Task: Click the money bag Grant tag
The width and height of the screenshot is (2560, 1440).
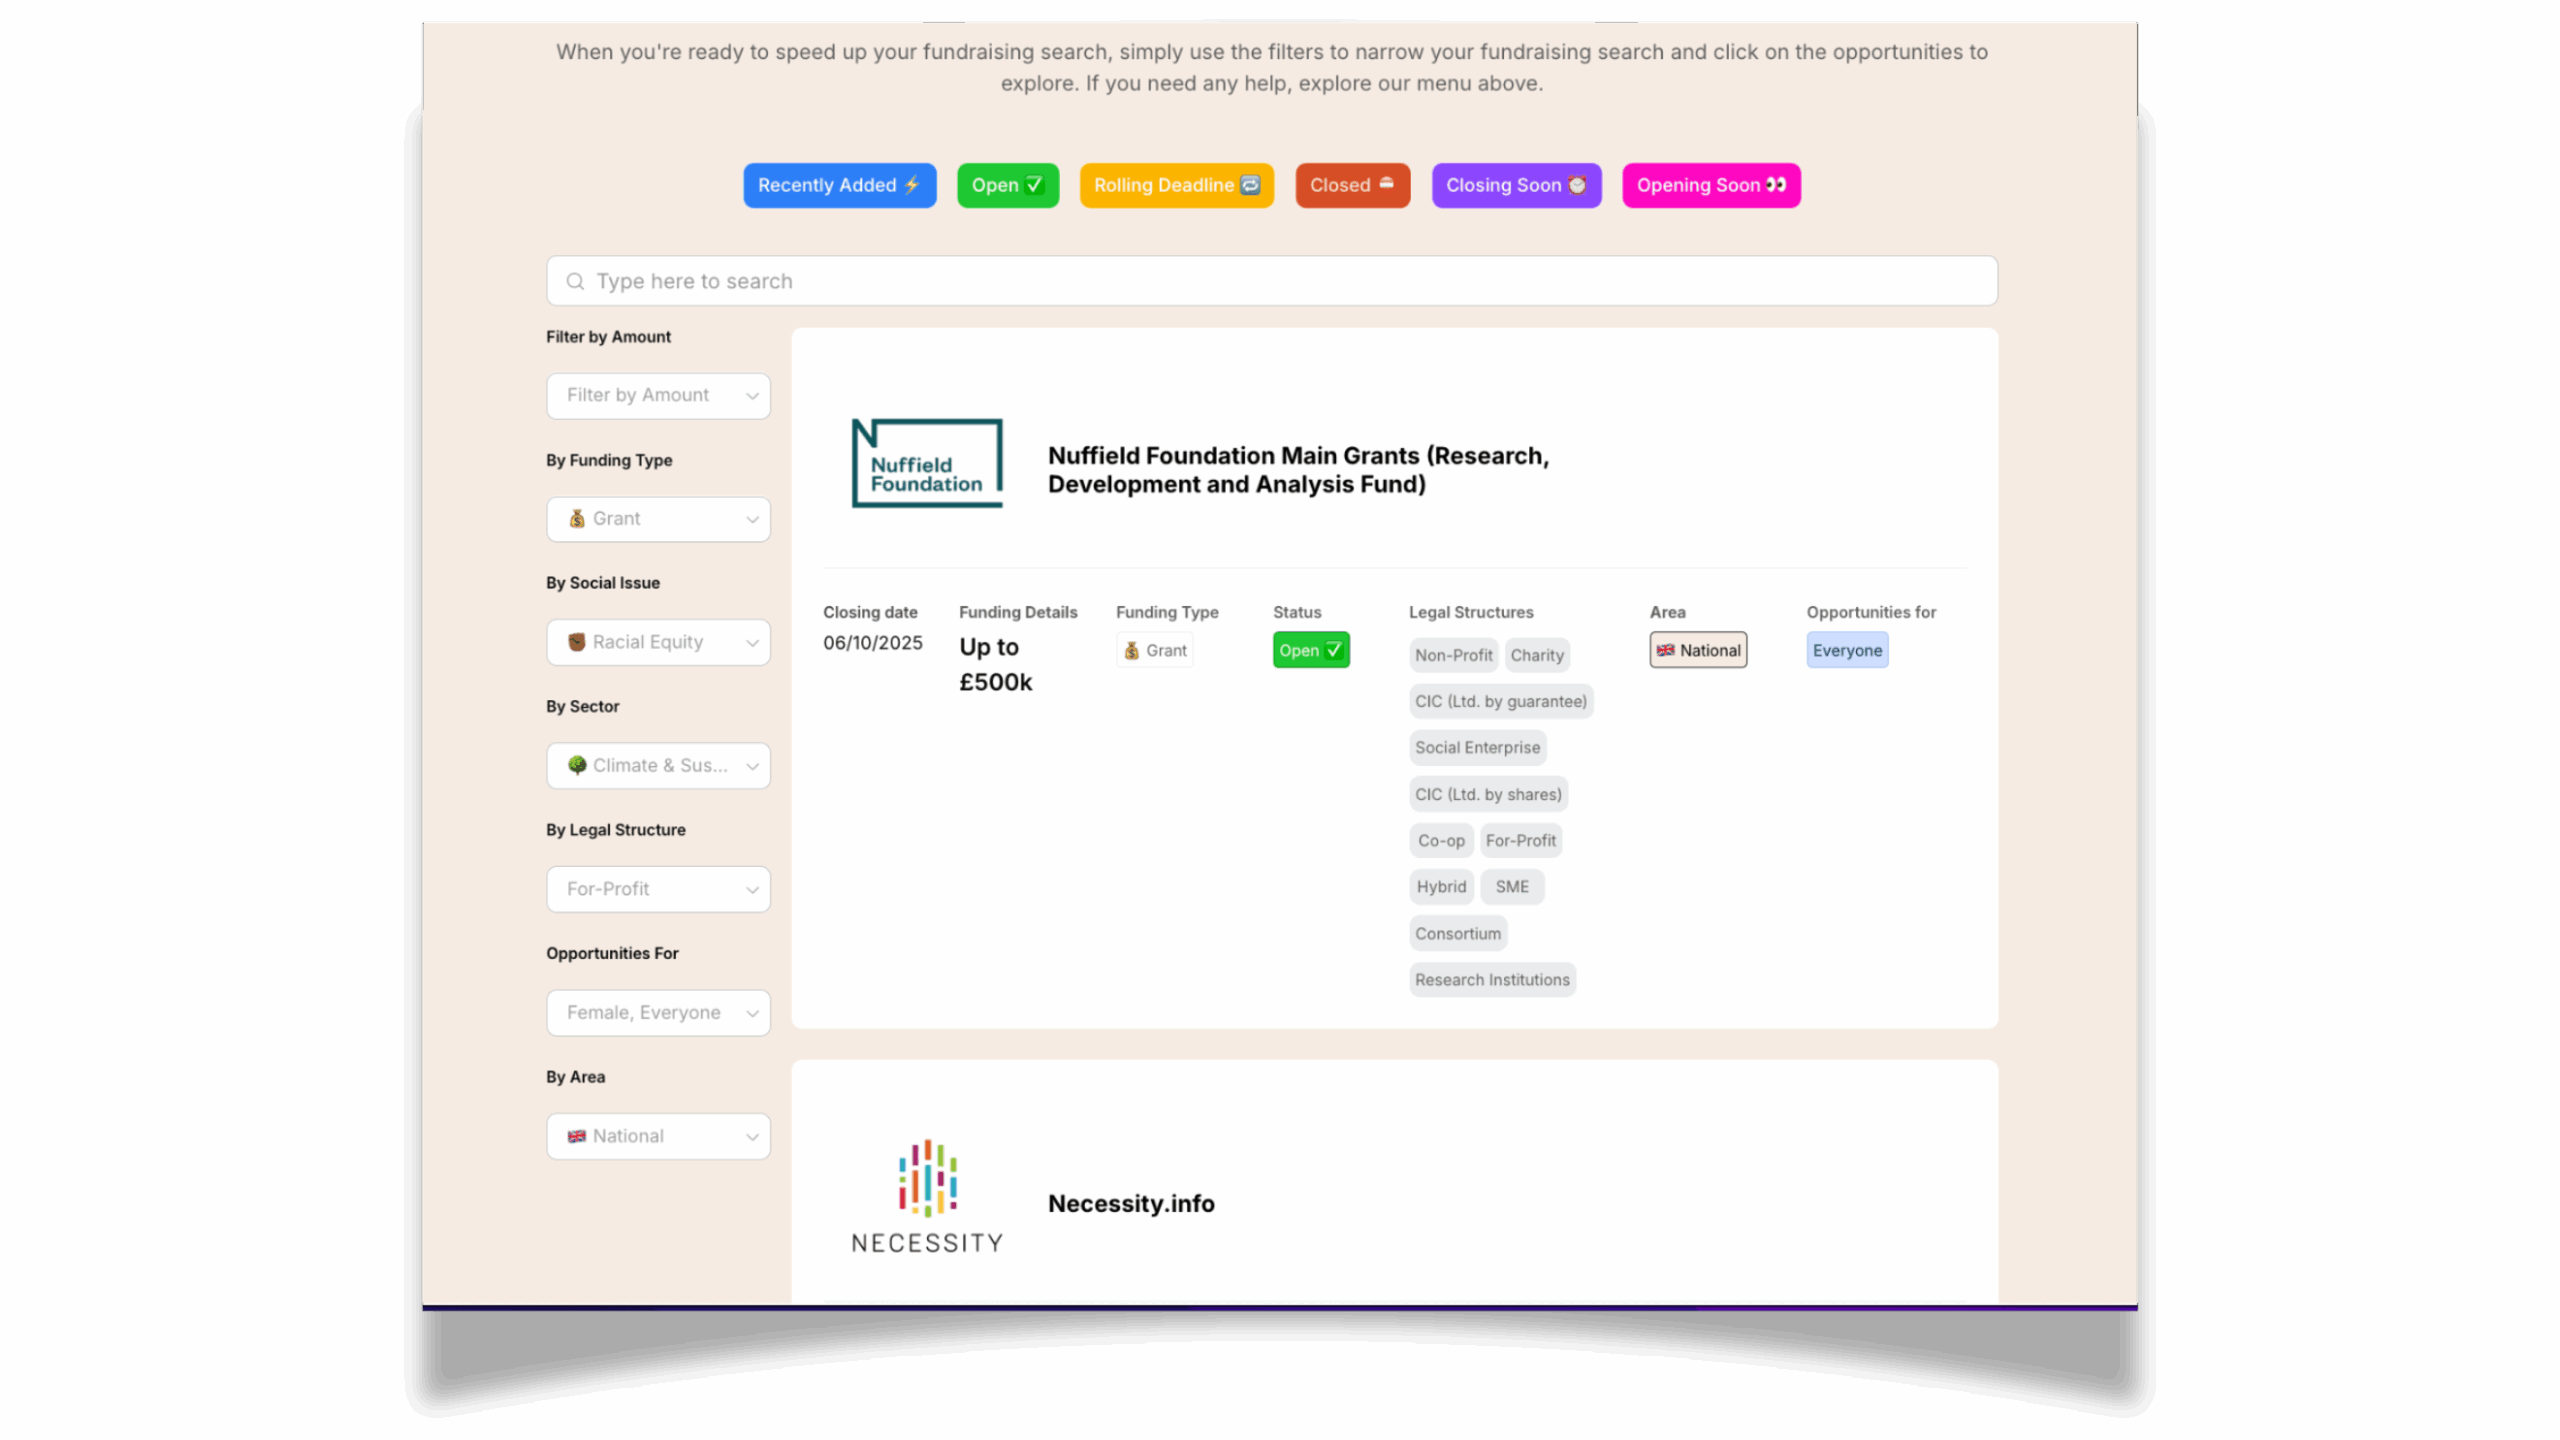Action: click(x=1155, y=651)
